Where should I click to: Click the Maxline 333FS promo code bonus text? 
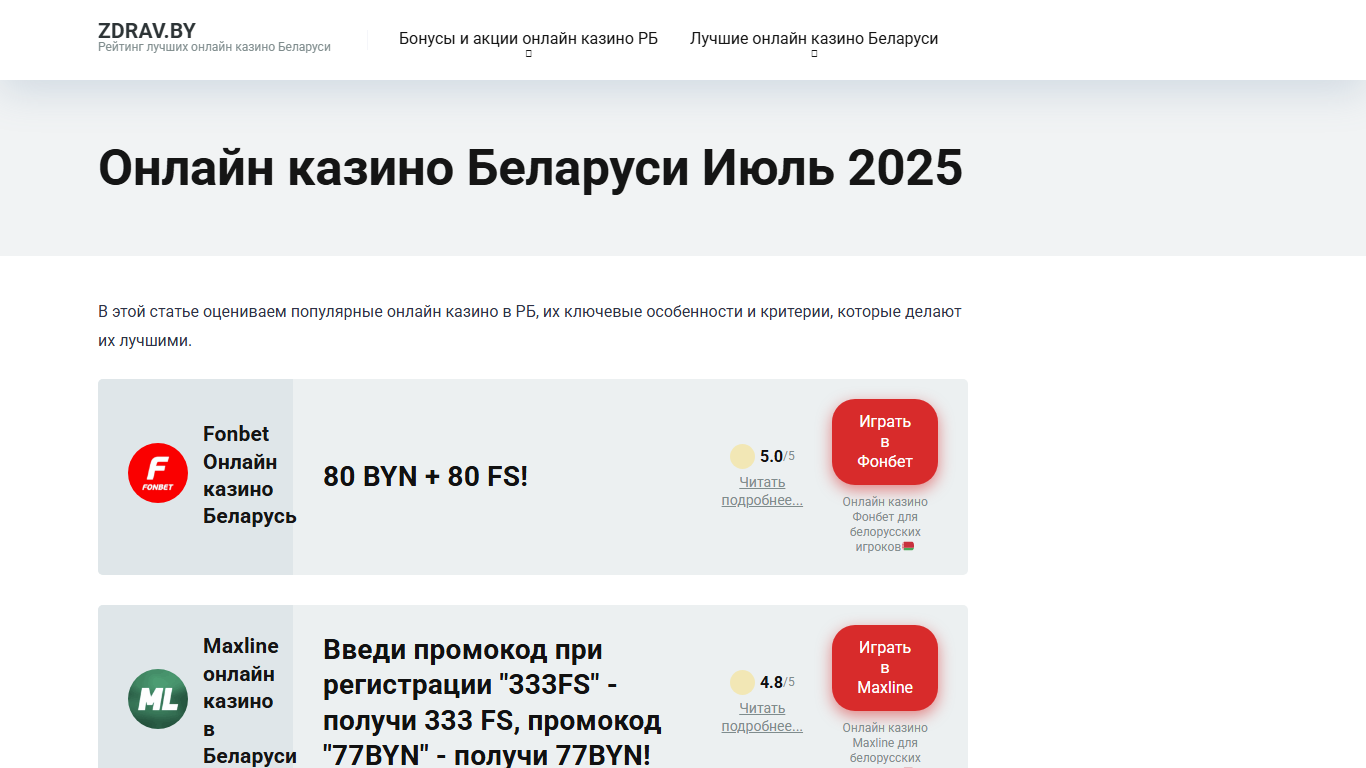click(492, 702)
